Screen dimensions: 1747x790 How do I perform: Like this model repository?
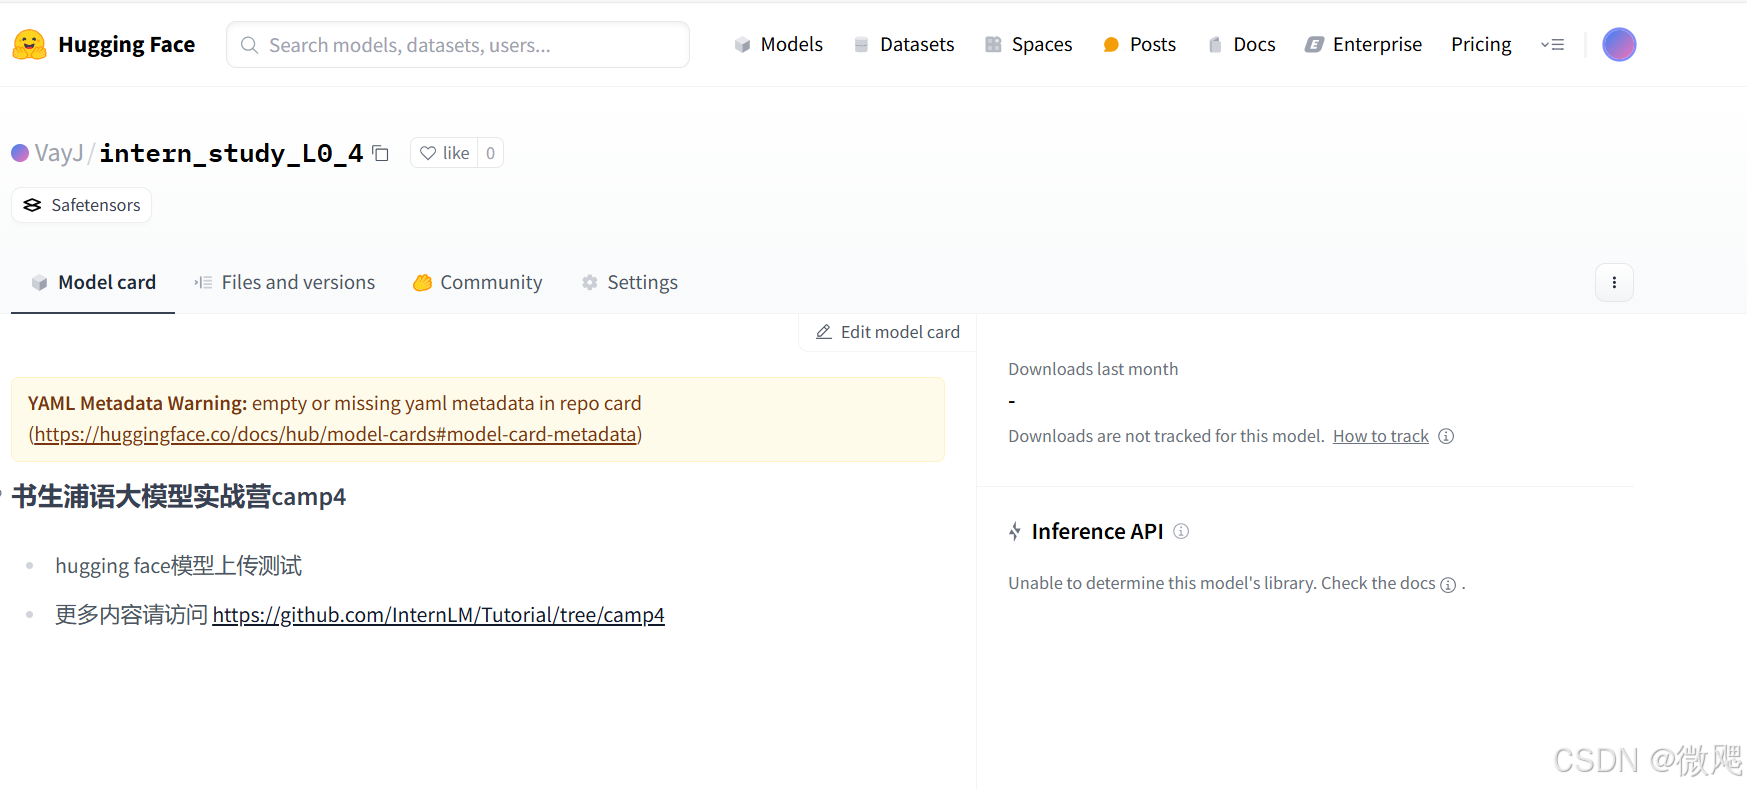tap(444, 153)
